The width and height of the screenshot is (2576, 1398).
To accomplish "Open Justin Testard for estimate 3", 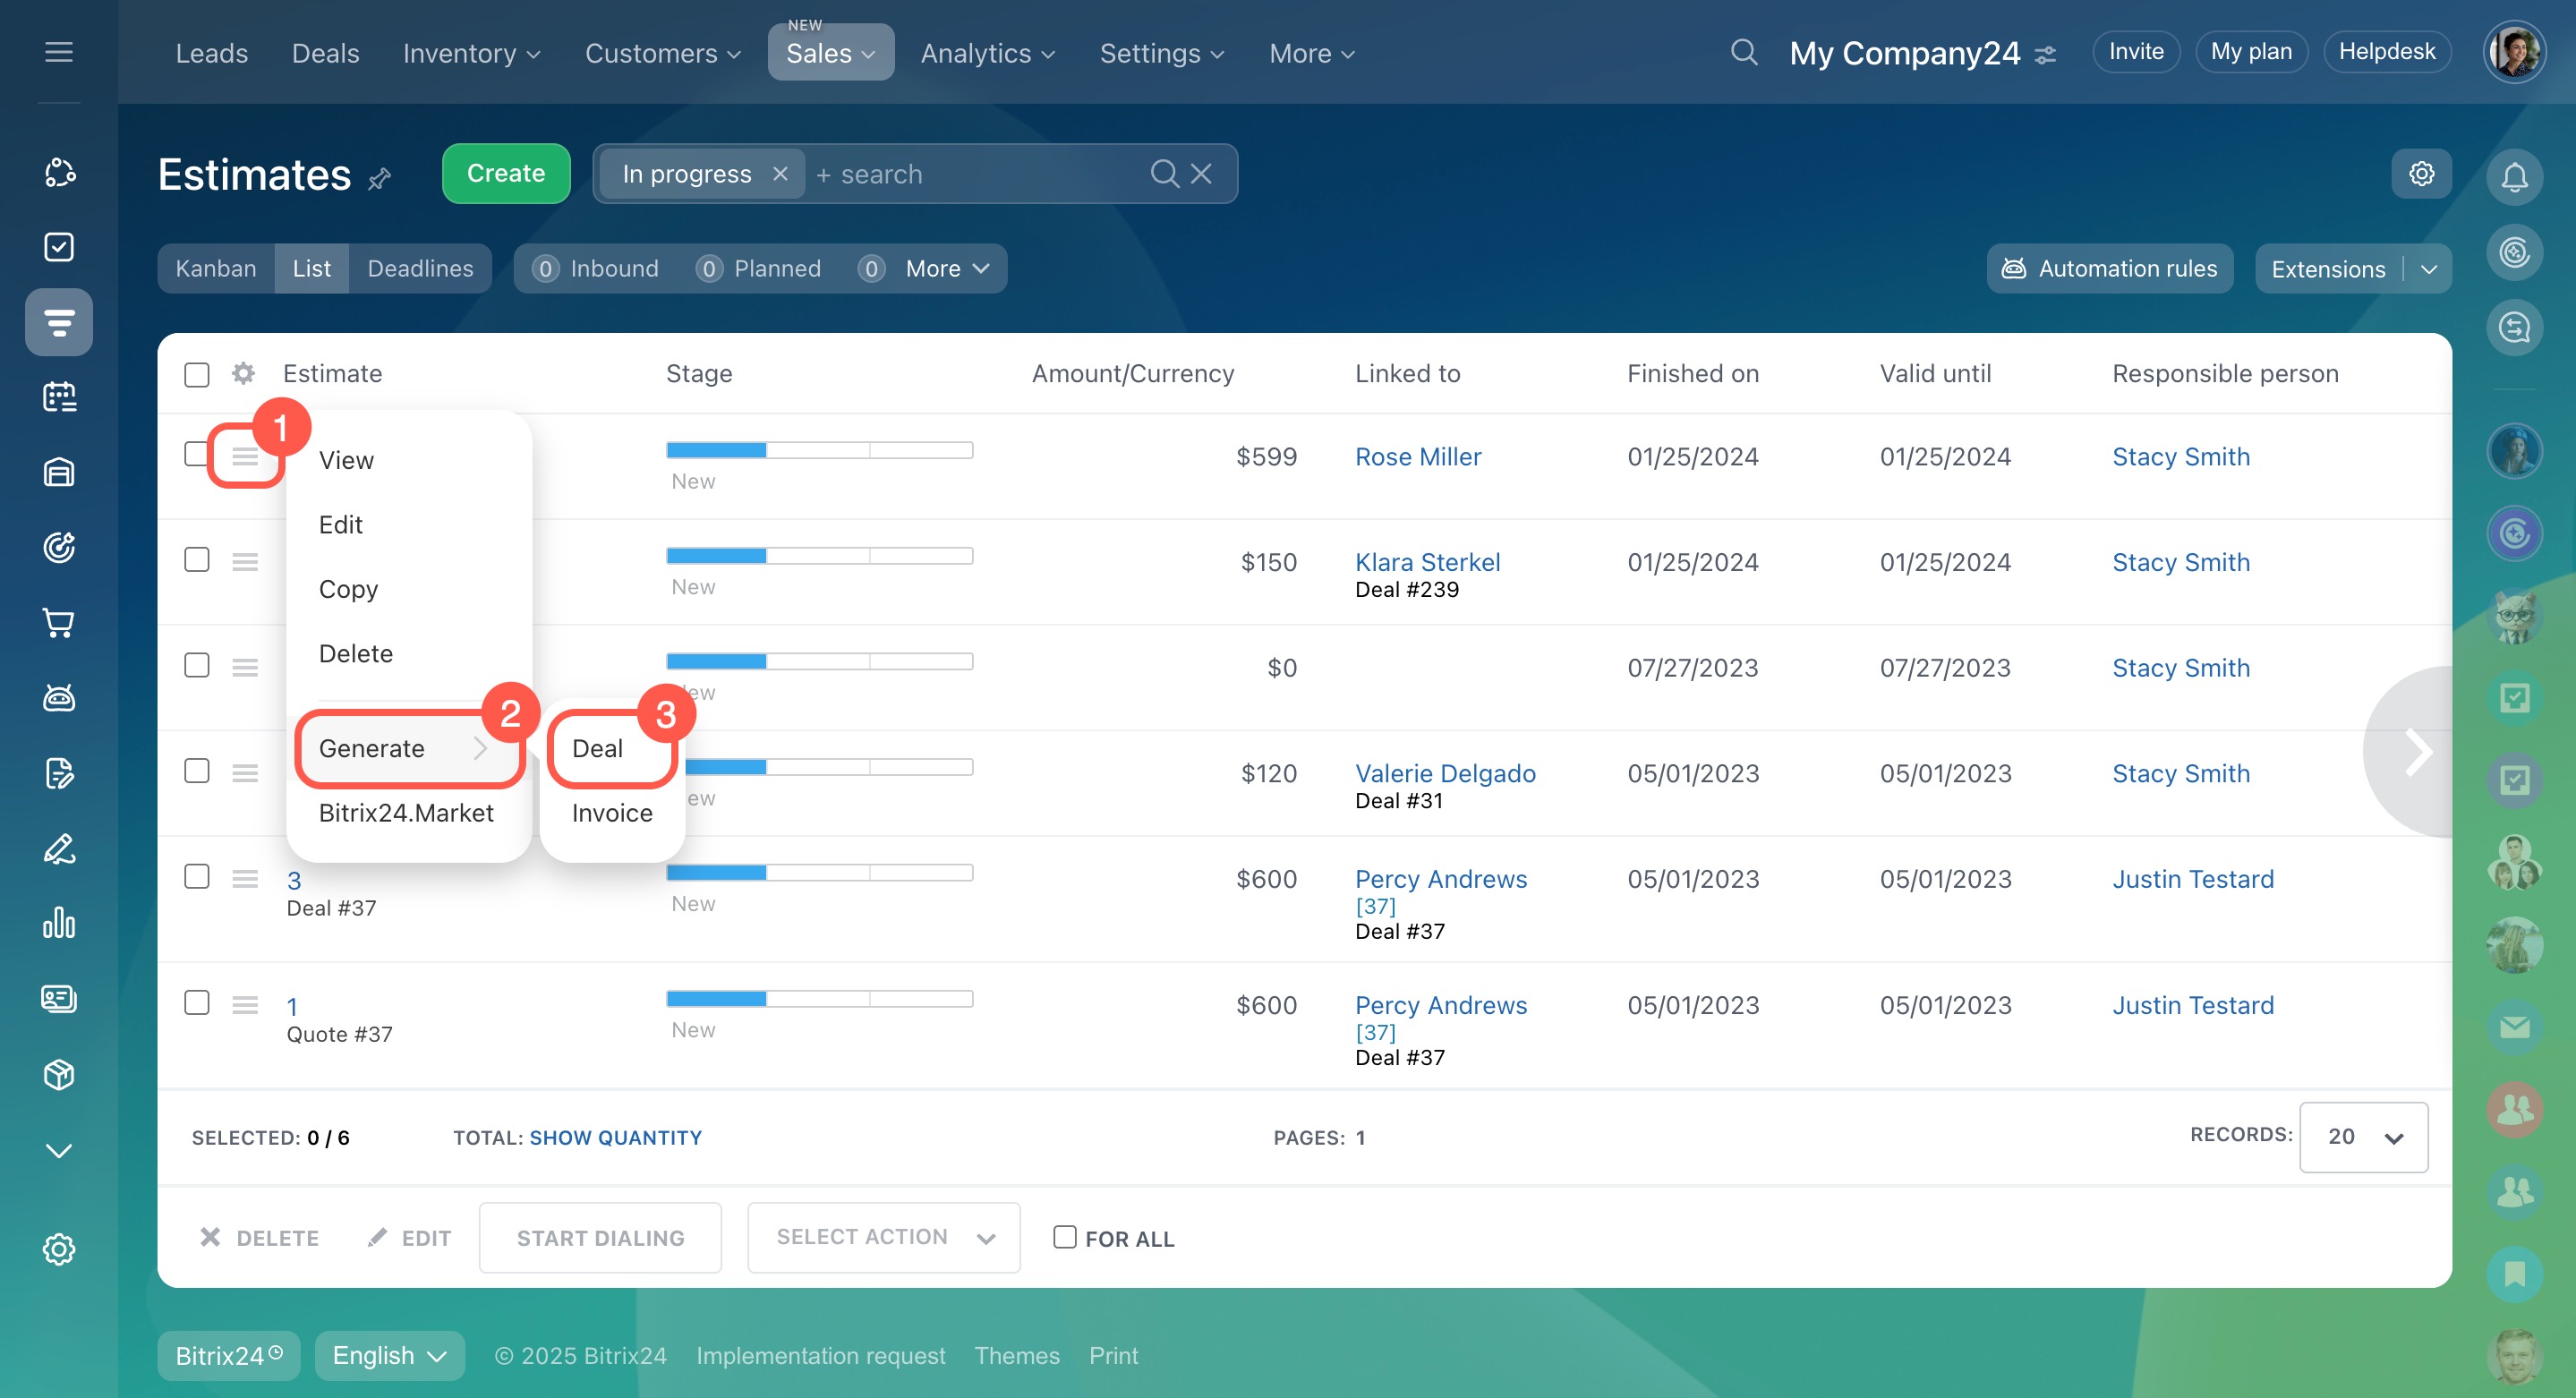I will (2193, 878).
